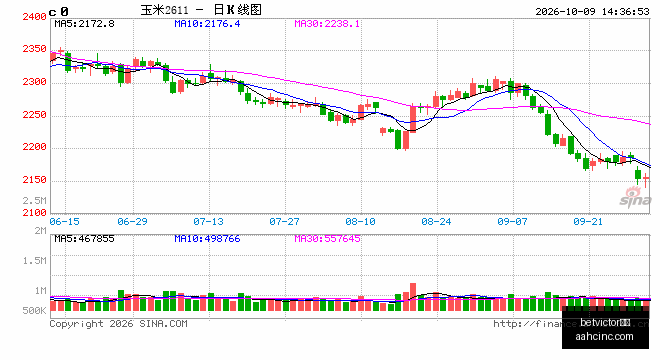Click the 09-21 date label
660x360 pixels.
tap(588, 221)
